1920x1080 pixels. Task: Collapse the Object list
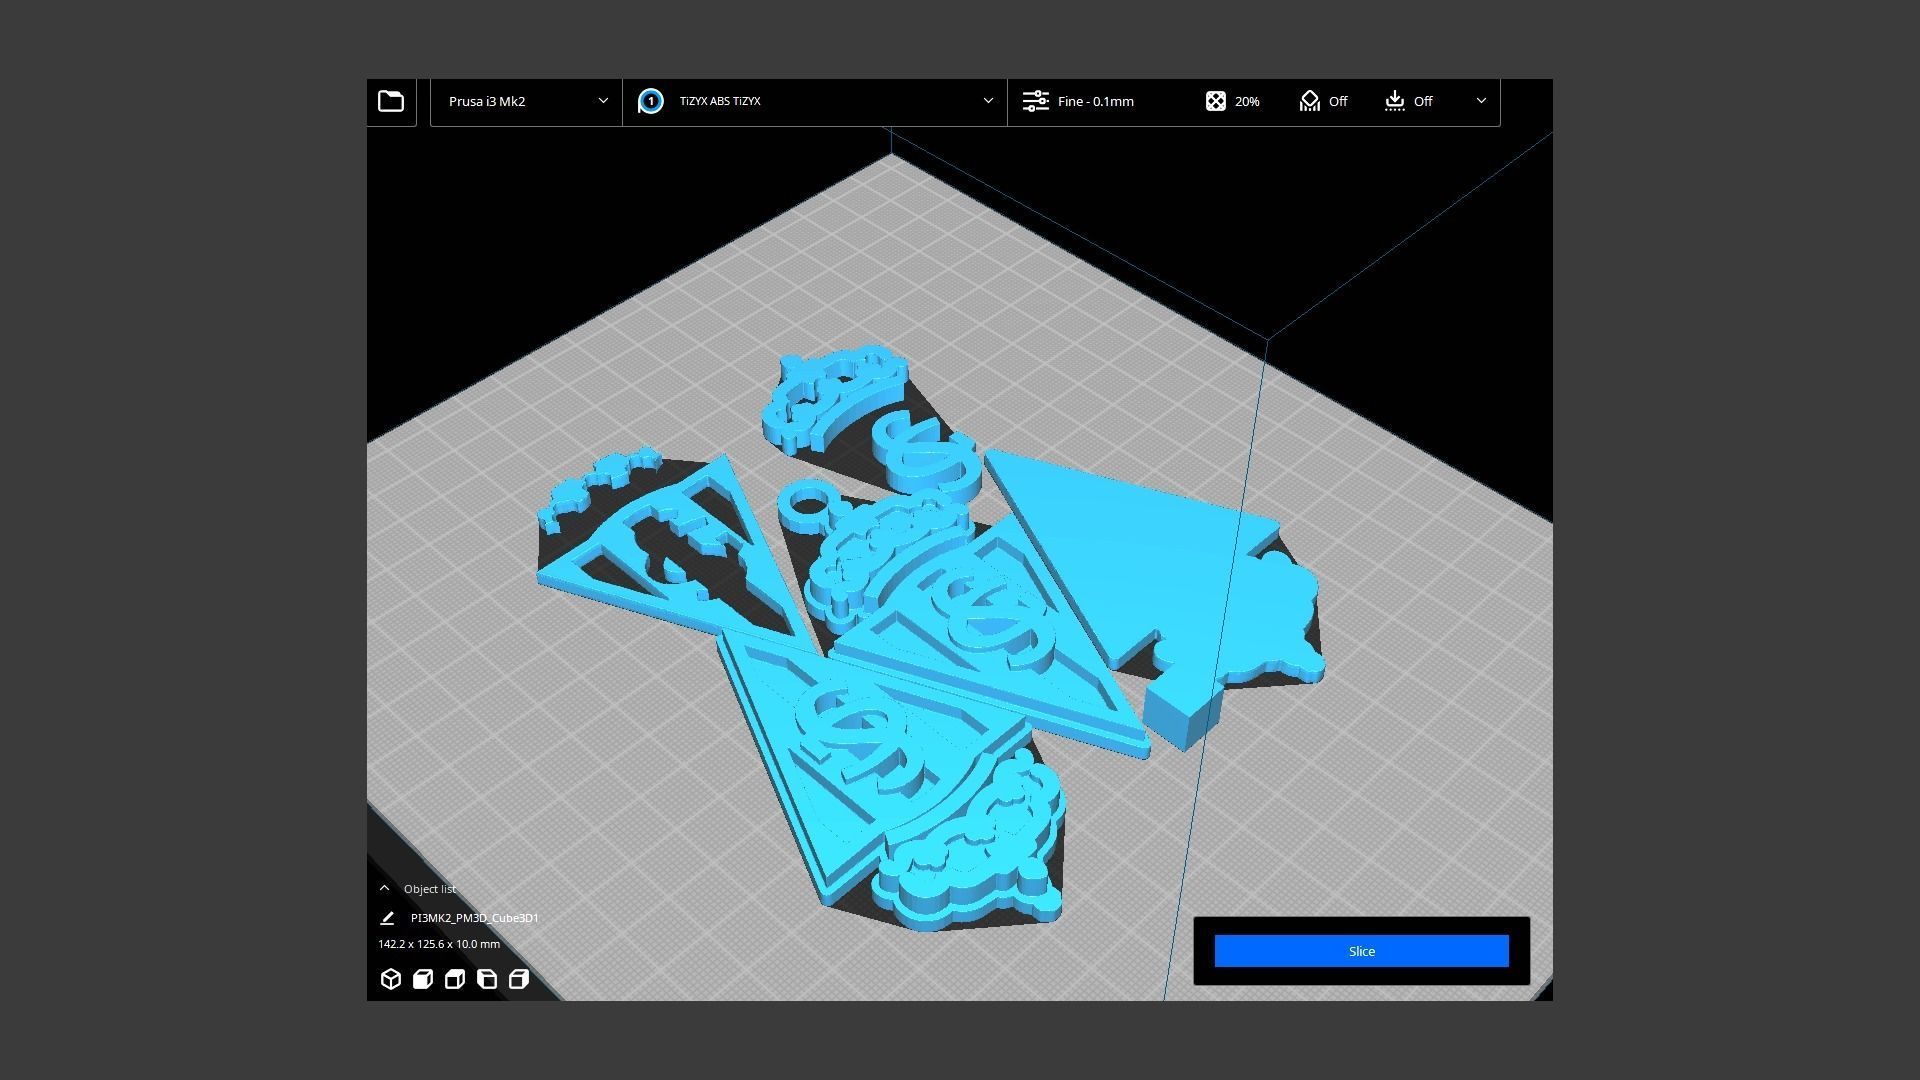pos(384,888)
